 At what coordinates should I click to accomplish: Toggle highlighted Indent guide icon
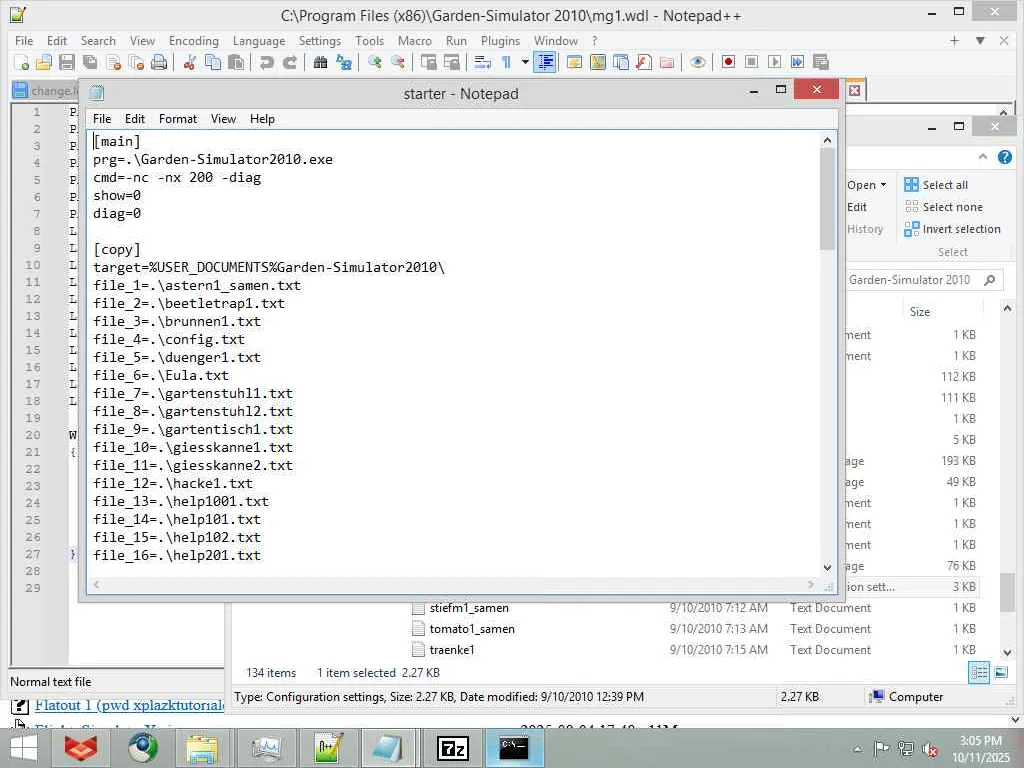pyautogui.click(x=545, y=62)
